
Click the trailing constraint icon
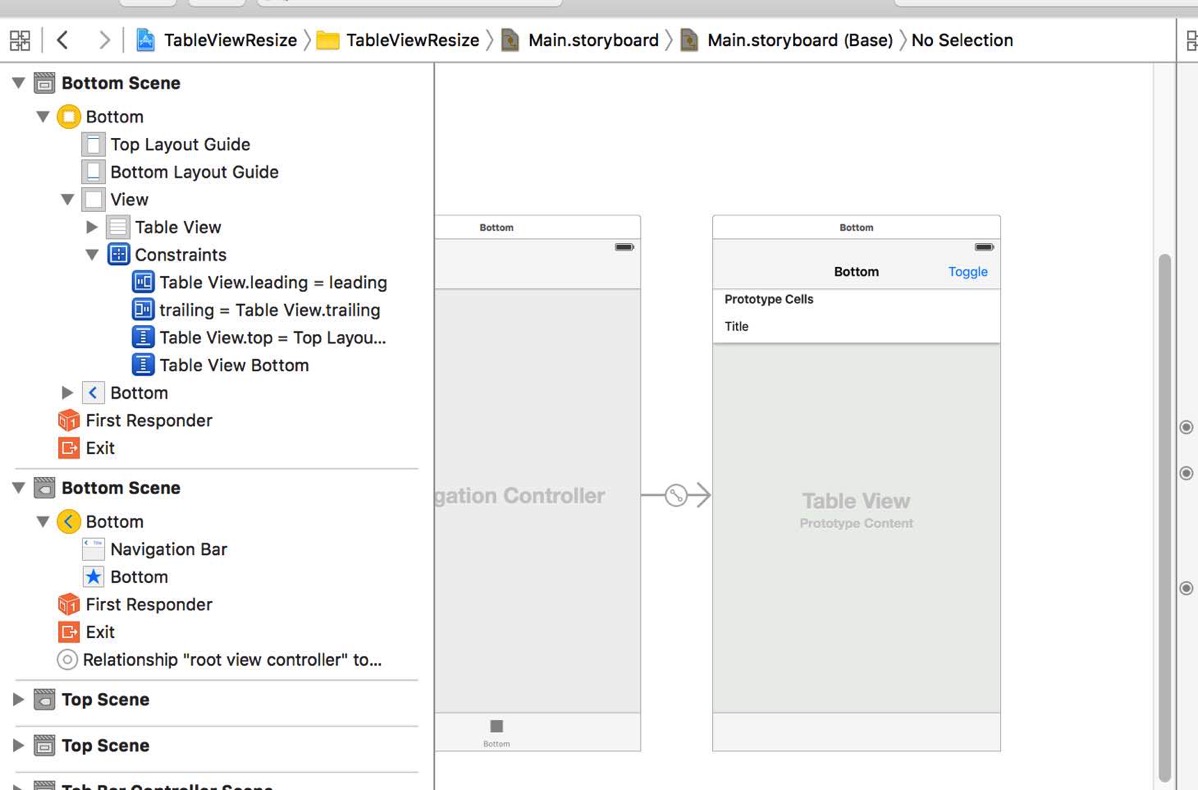pos(143,309)
